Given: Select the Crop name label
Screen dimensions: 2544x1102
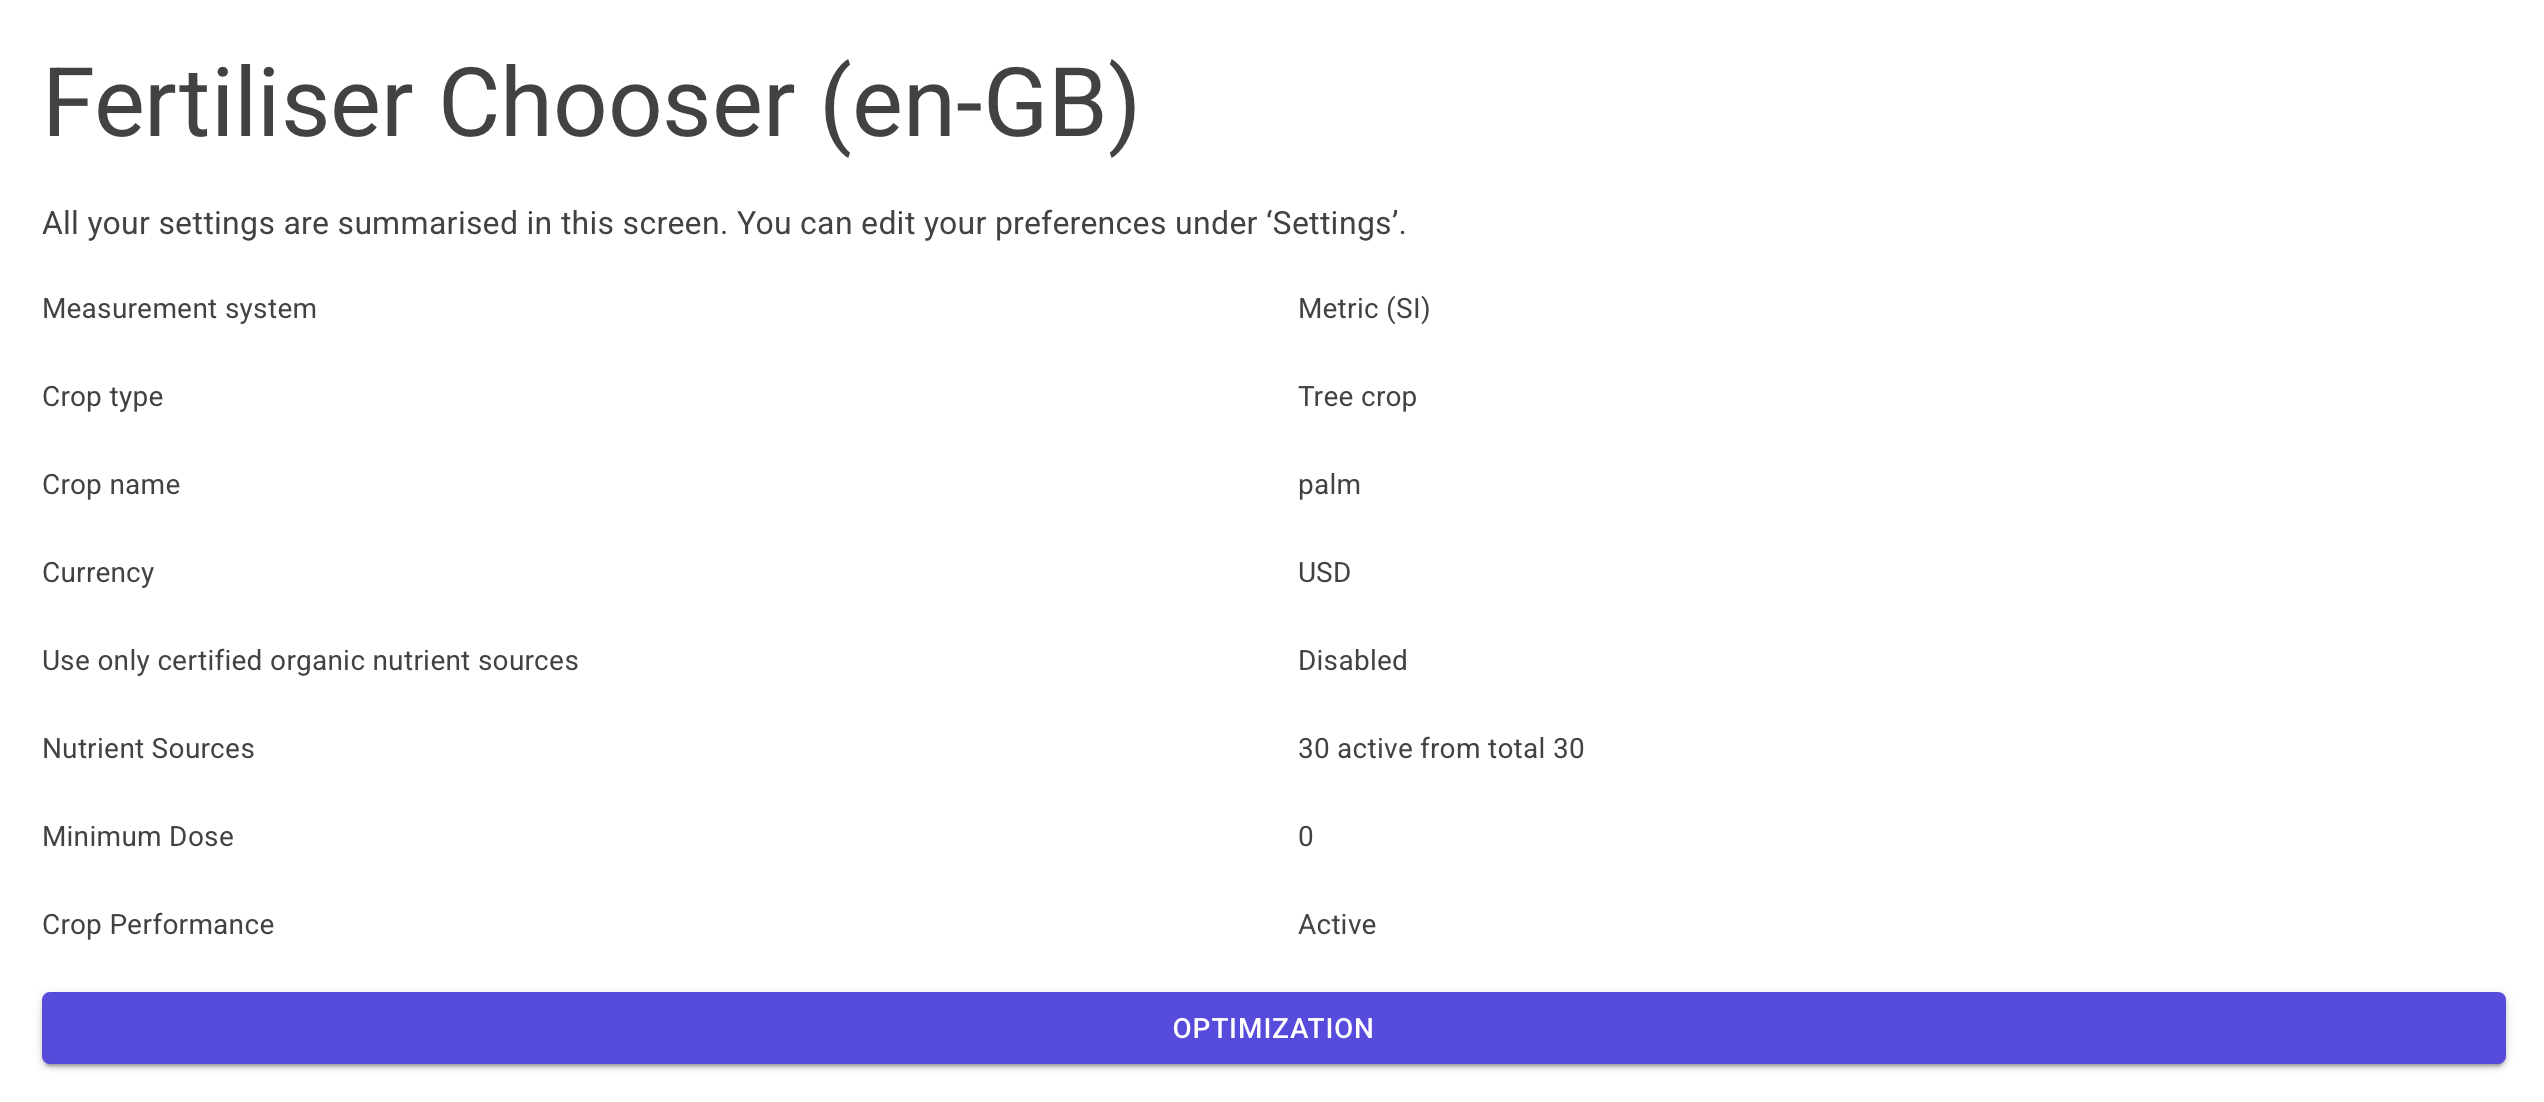Looking at the screenshot, I should tap(111, 485).
